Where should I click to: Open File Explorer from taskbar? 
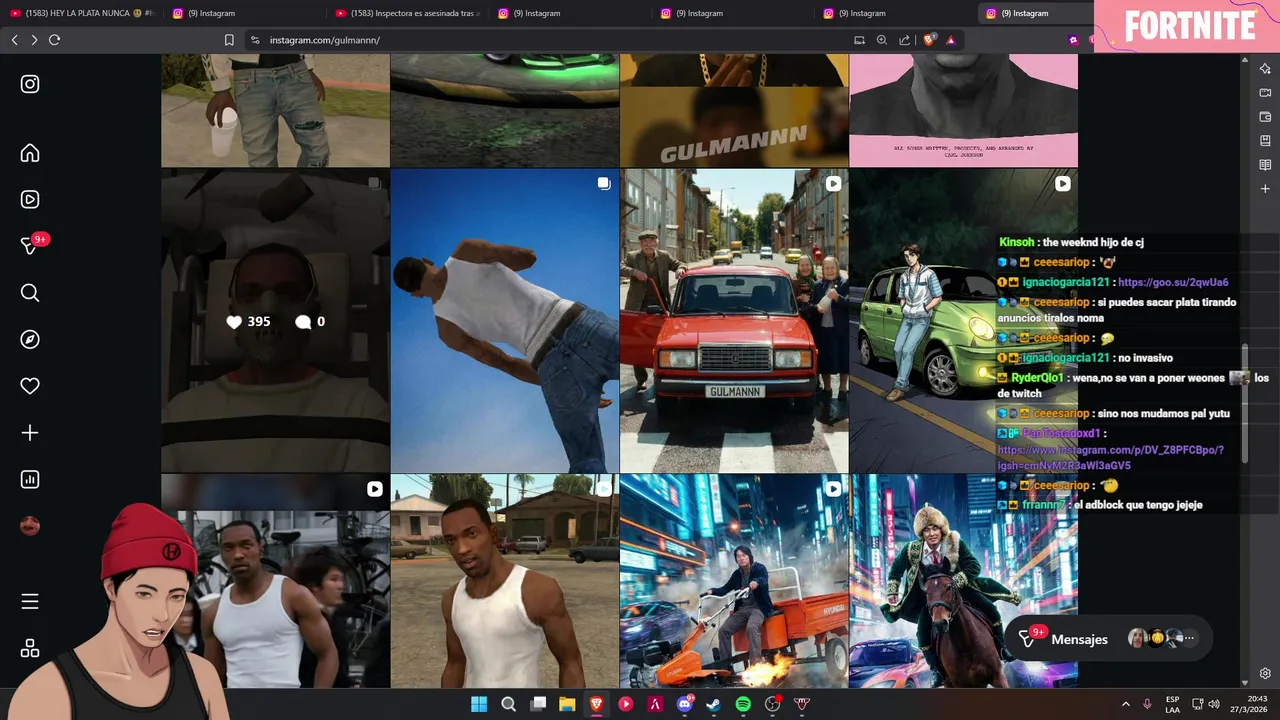coord(567,704)
